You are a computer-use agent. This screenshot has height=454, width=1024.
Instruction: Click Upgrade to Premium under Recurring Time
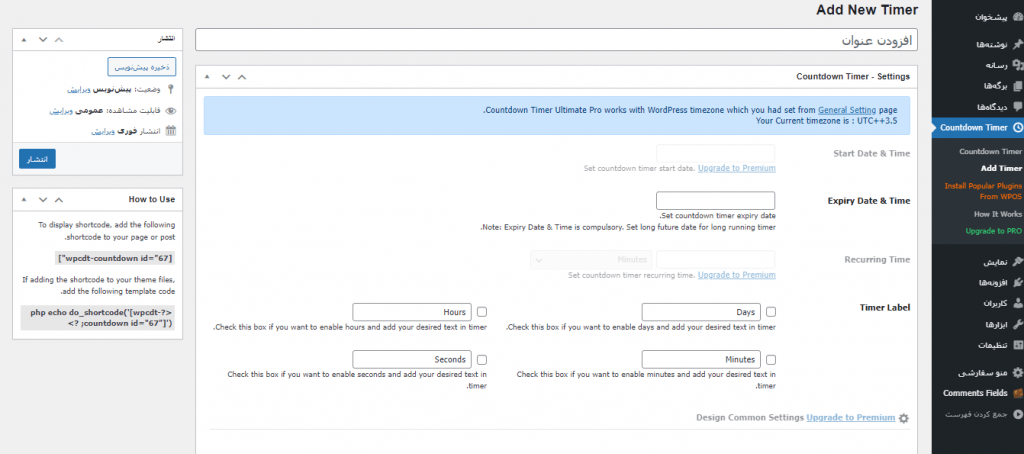(x=737, y=275)
